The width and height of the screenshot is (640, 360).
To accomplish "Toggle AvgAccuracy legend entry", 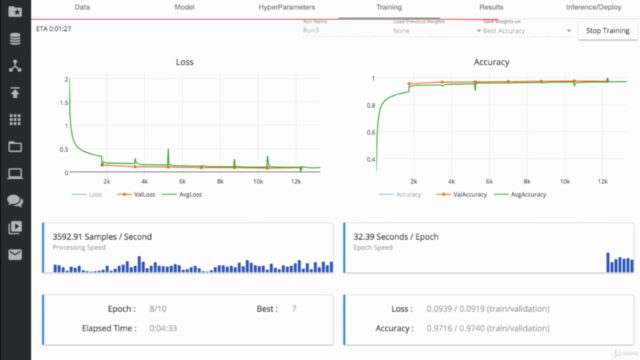I will click(520, 195).
